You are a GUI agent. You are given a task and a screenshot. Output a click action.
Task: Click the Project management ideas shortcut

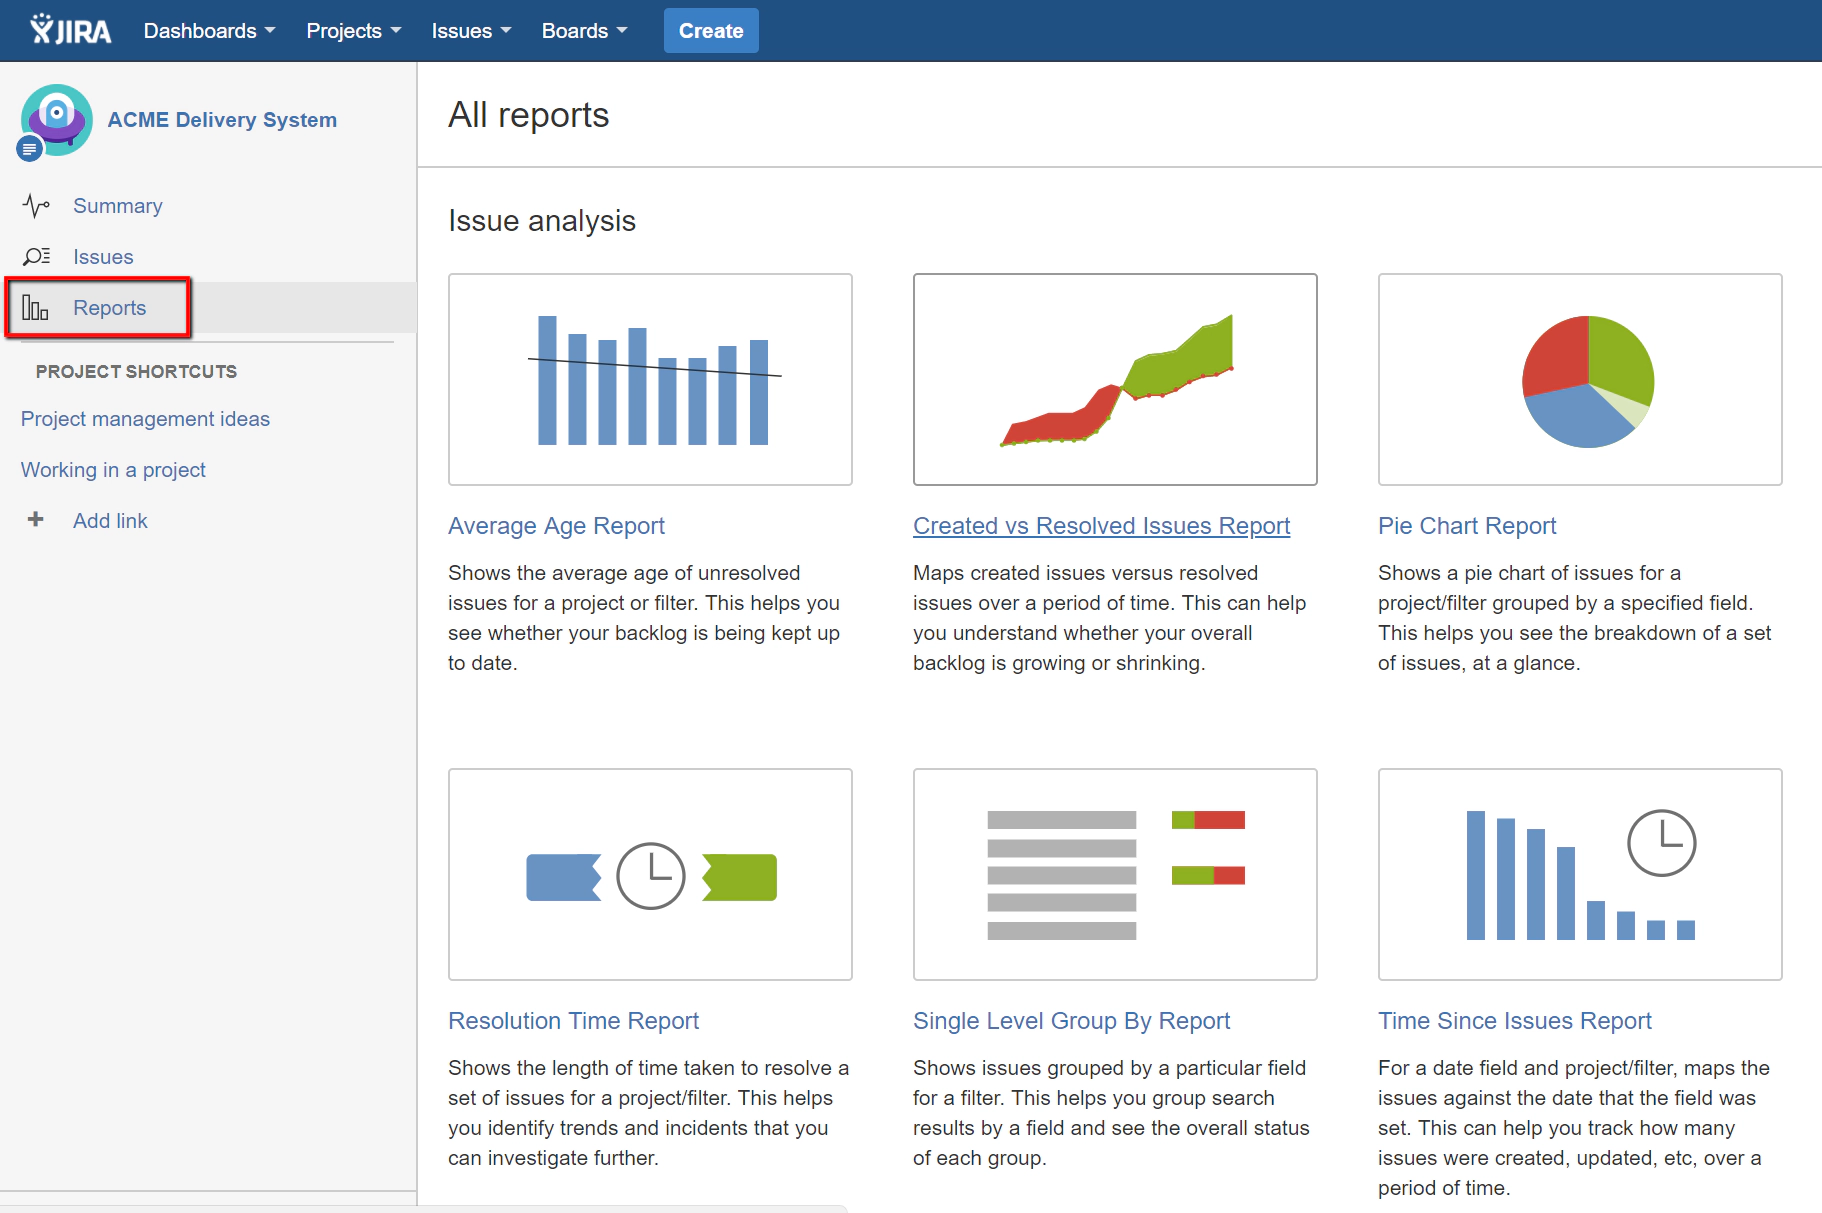click(x=145, y=419)
